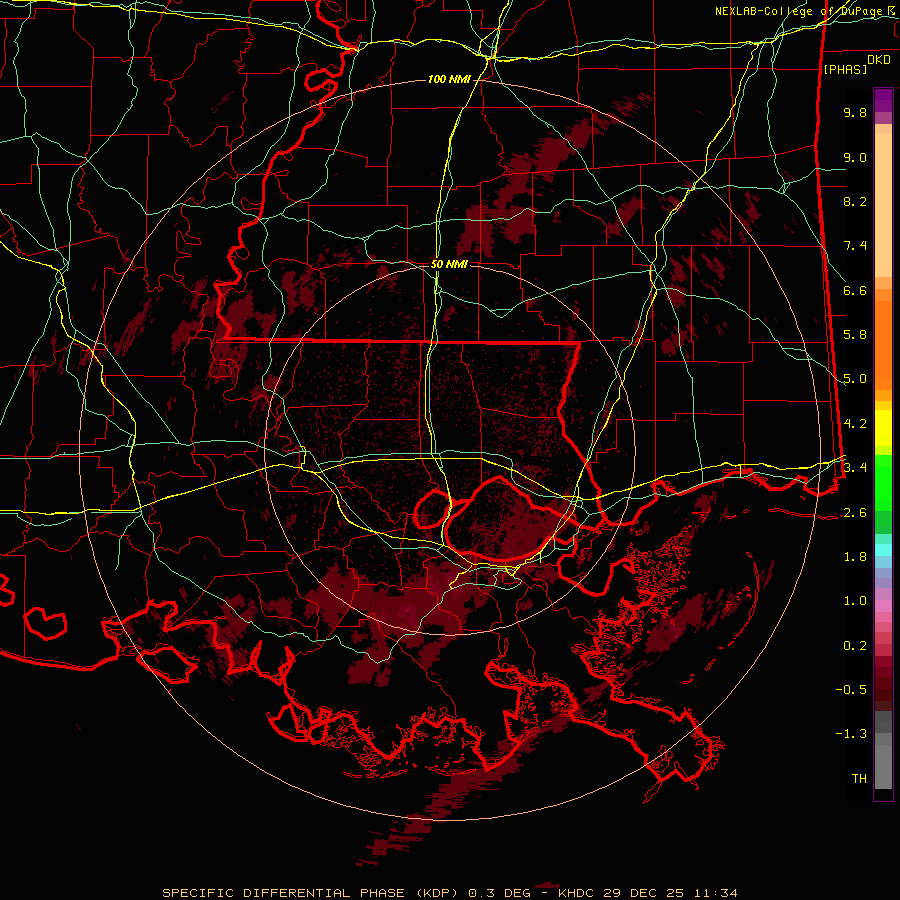This screenshot has height=900, width=900.
Task: Click the peach segment of the legend bar
Action: click(883, 201)
